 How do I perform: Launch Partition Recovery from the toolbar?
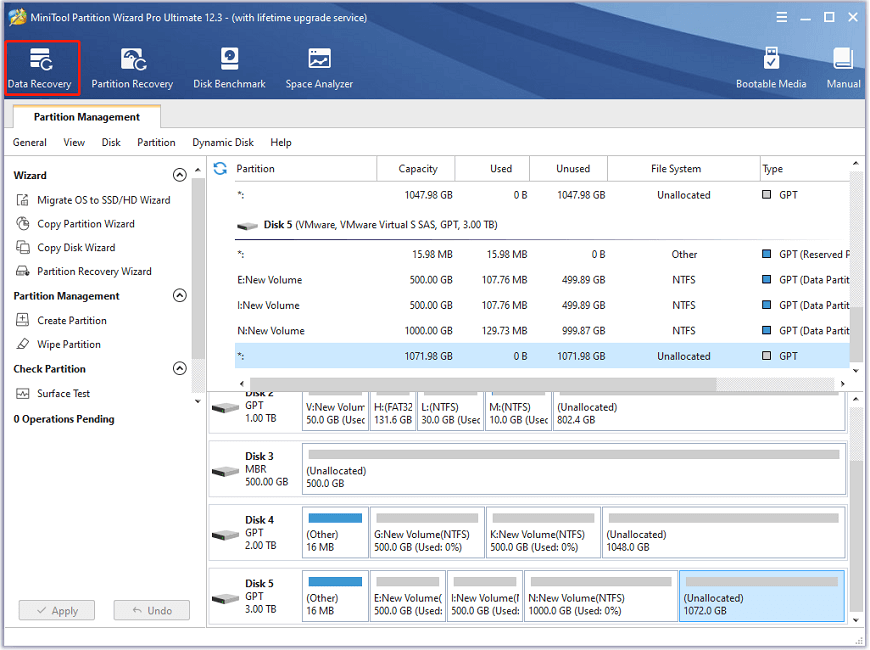pos(132,68)
